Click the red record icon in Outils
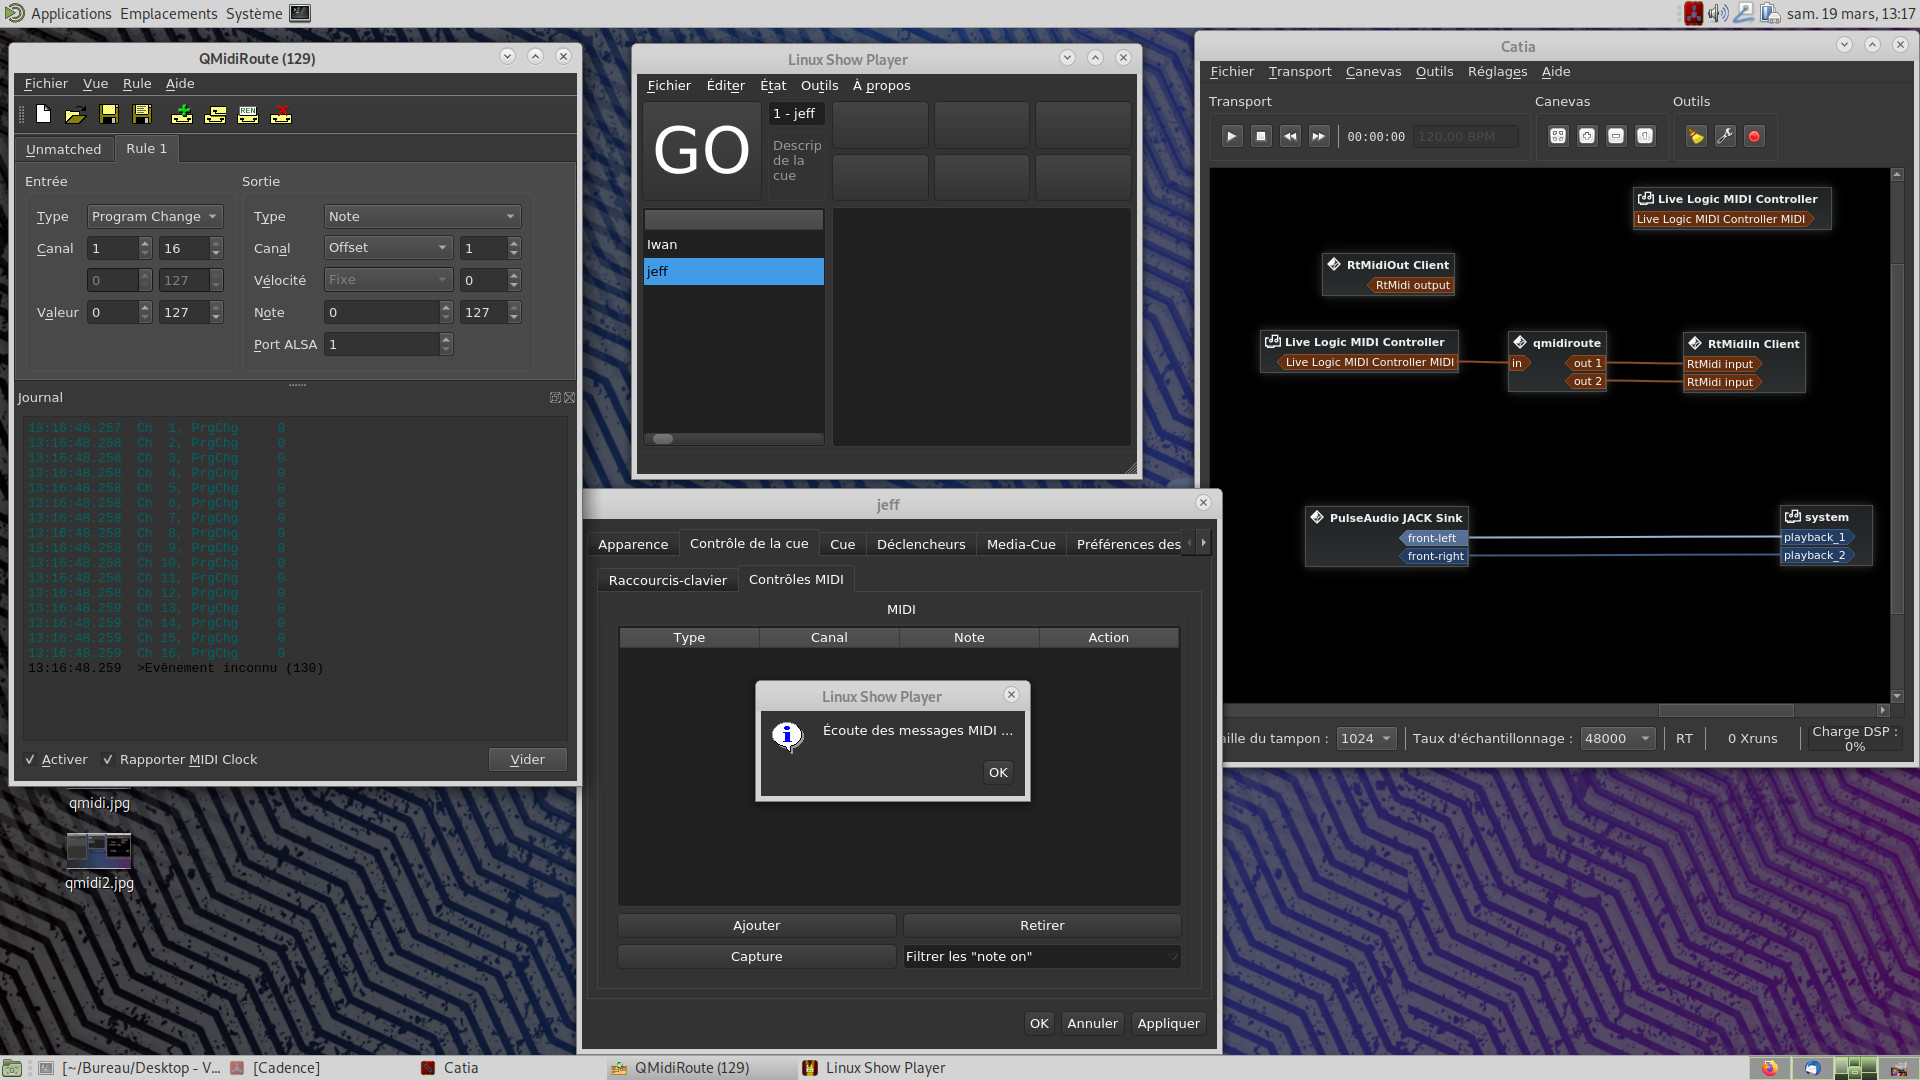The width and height of the screenshot is (1920, 1080). (x=1754, y=136)
